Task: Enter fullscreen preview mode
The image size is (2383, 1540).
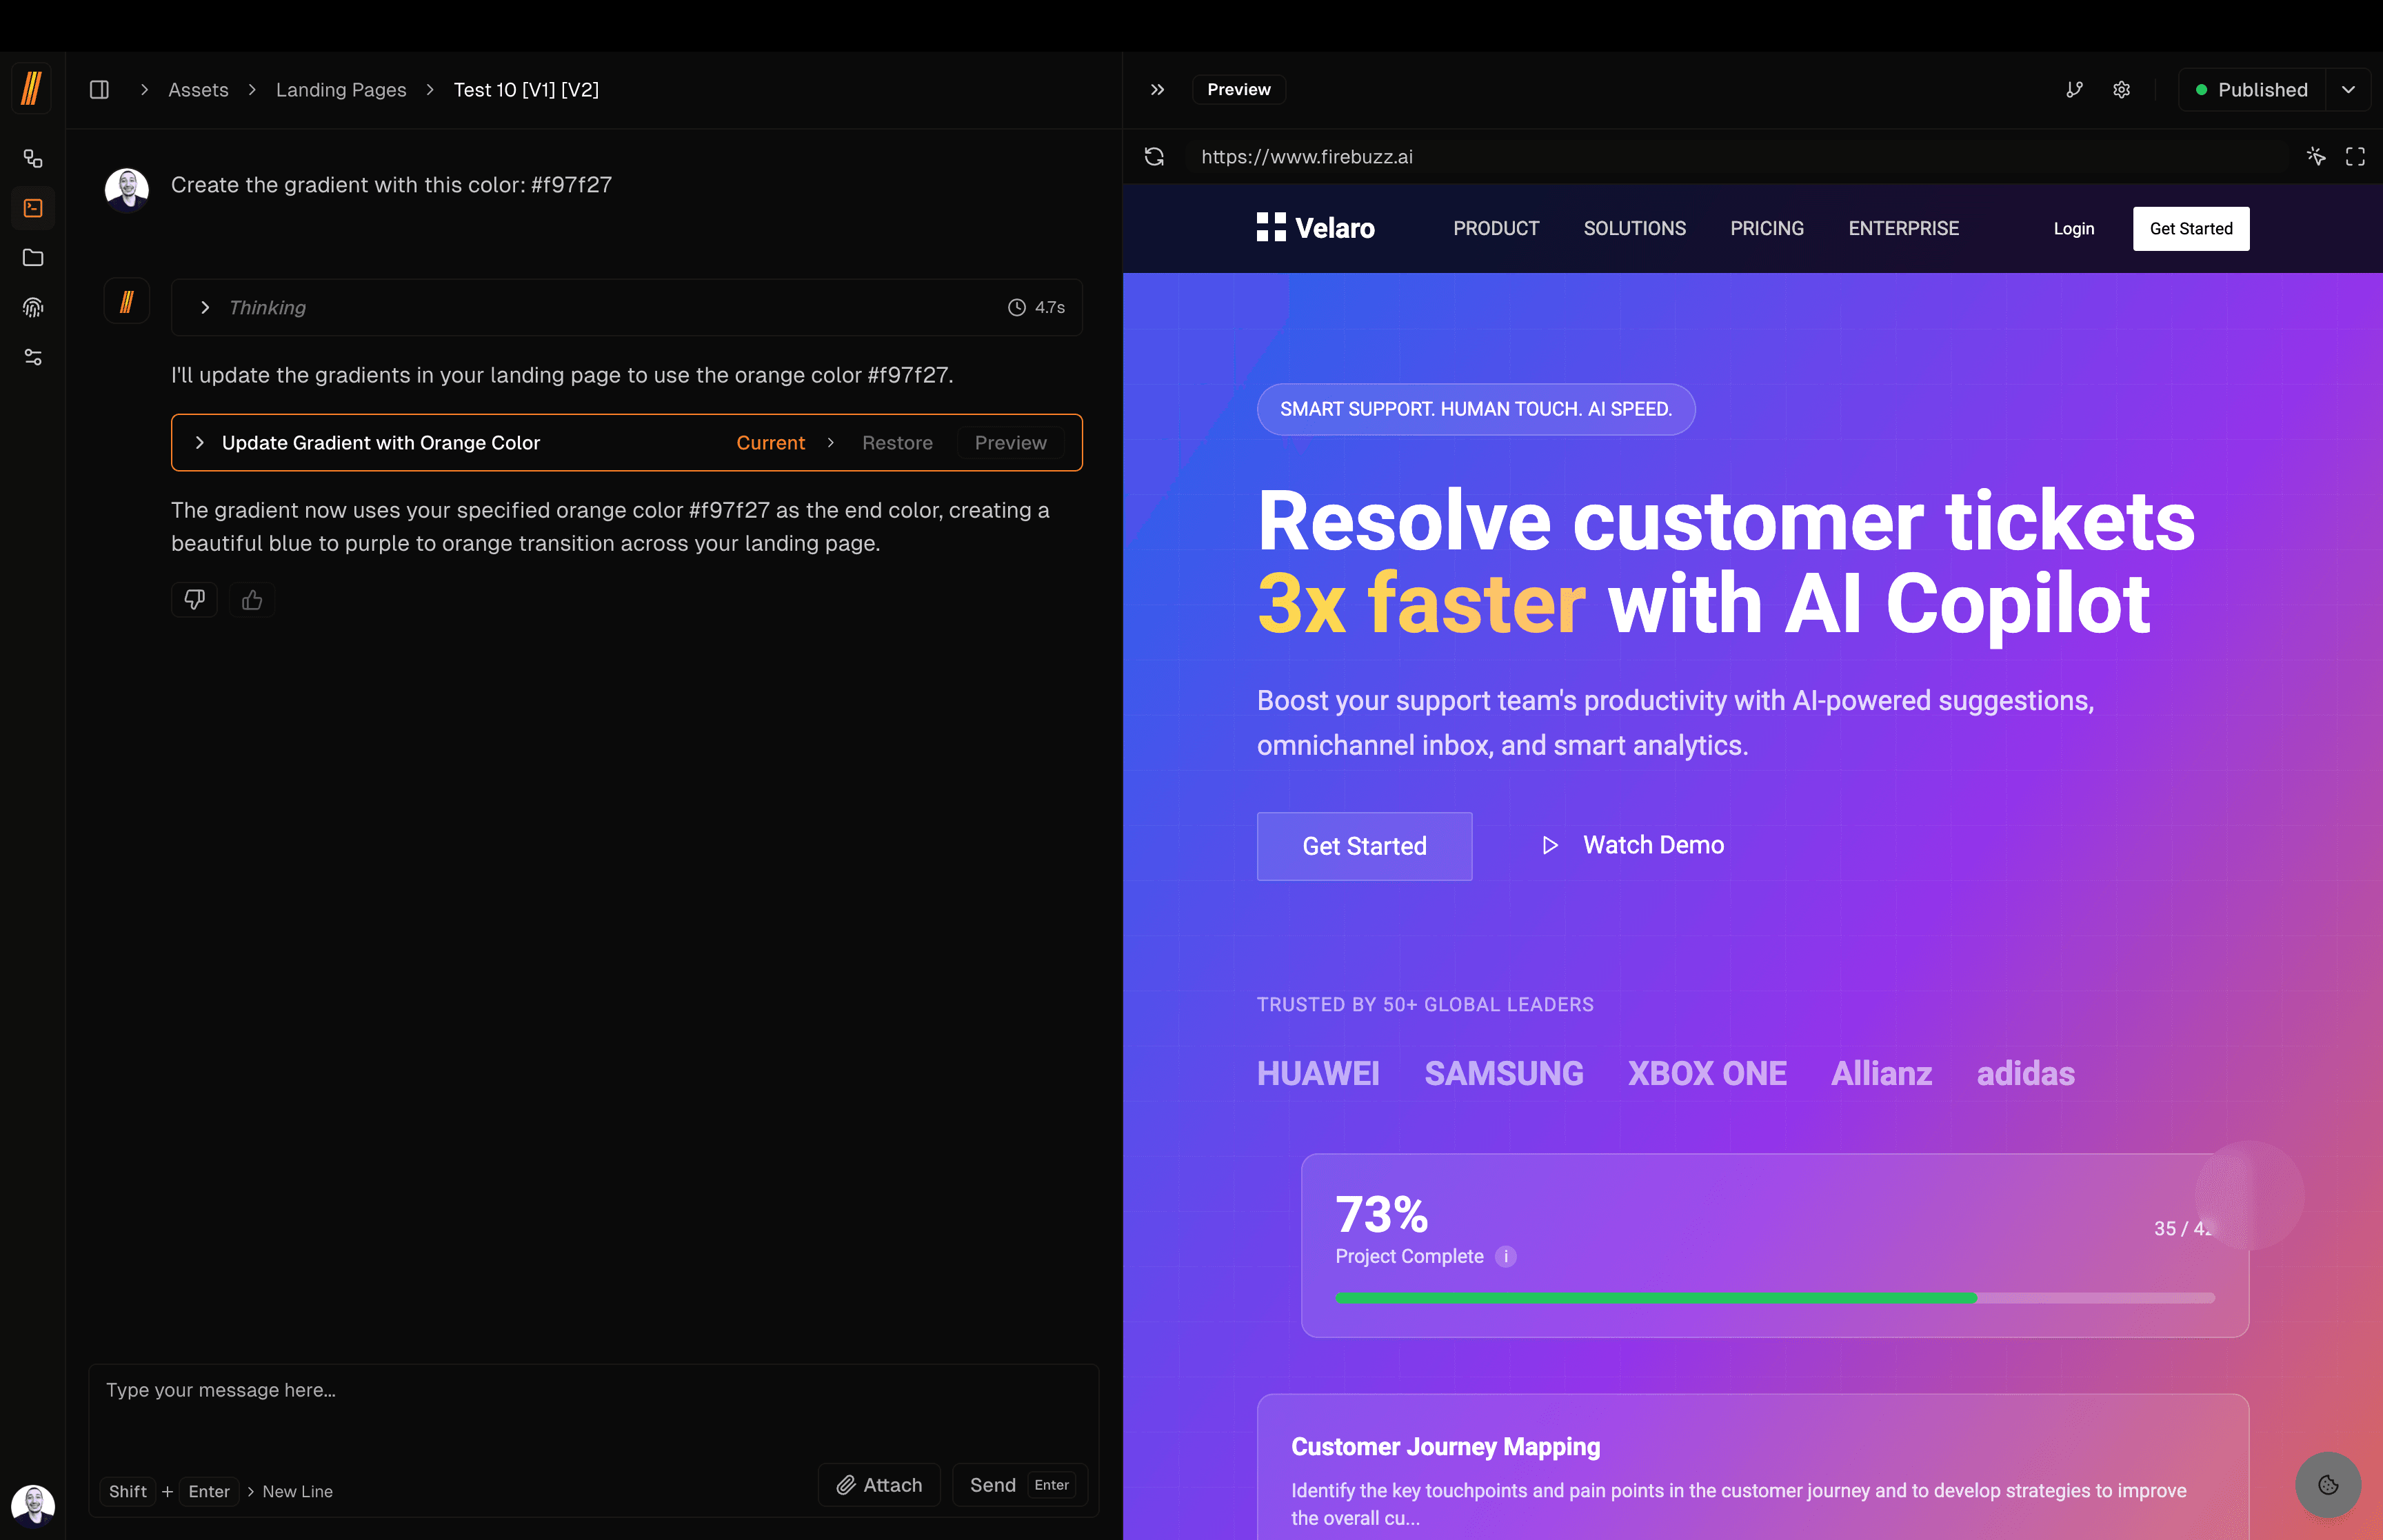Action: point(2355,157)
